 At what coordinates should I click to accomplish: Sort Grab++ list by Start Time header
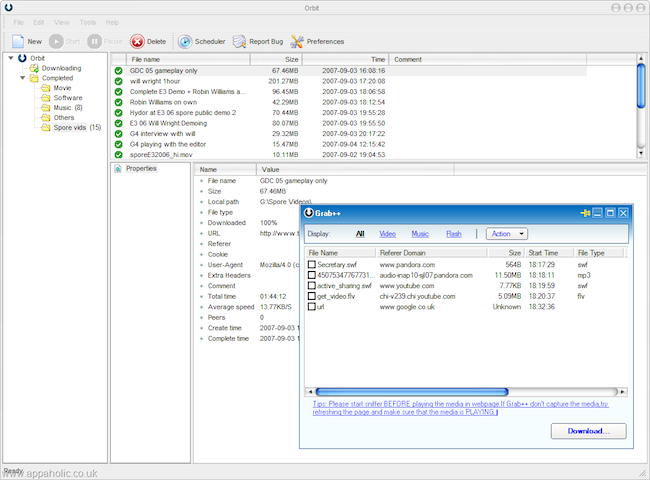[x=550, y=253]
